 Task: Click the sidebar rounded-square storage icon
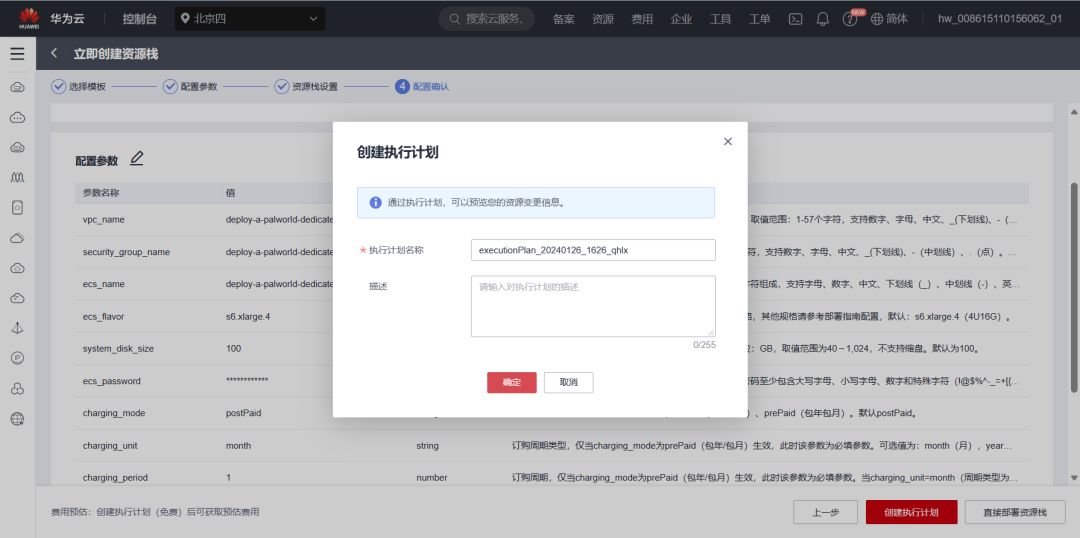(17, 207)
